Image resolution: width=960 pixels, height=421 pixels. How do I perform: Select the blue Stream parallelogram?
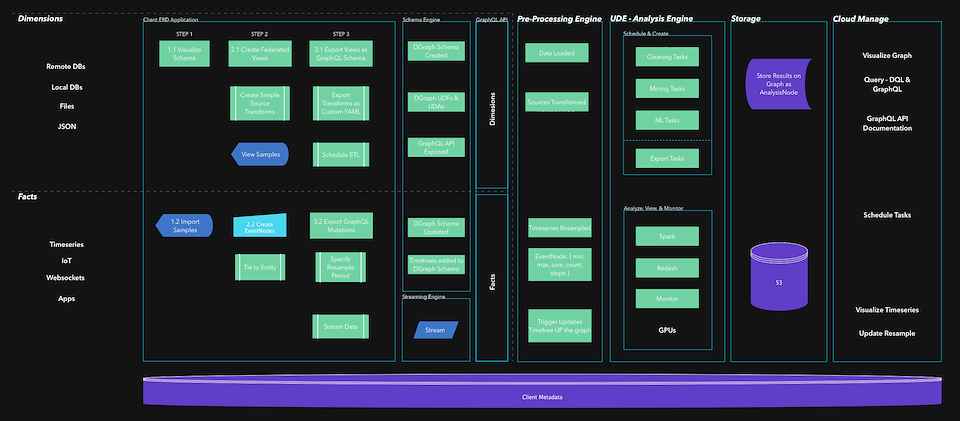click(435, 330)
